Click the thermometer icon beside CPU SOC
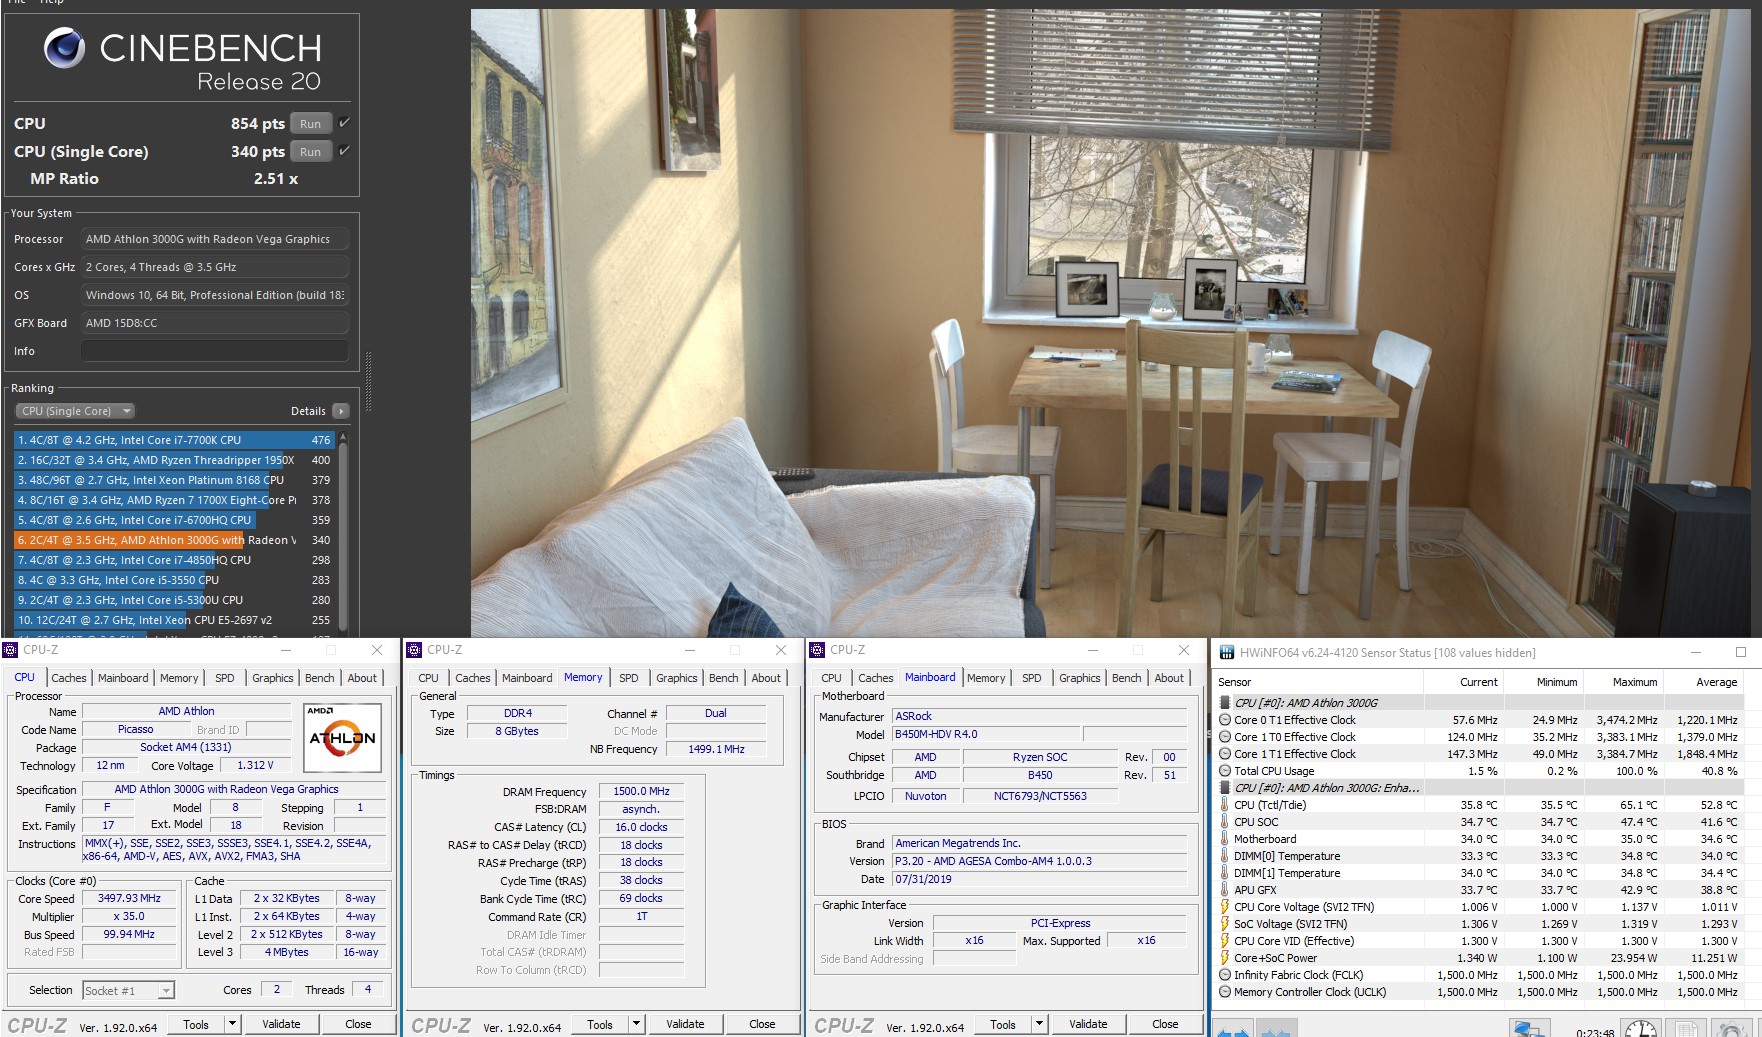The image size is (1762, 1037). pyautogui.click(x=1225, y=822)
